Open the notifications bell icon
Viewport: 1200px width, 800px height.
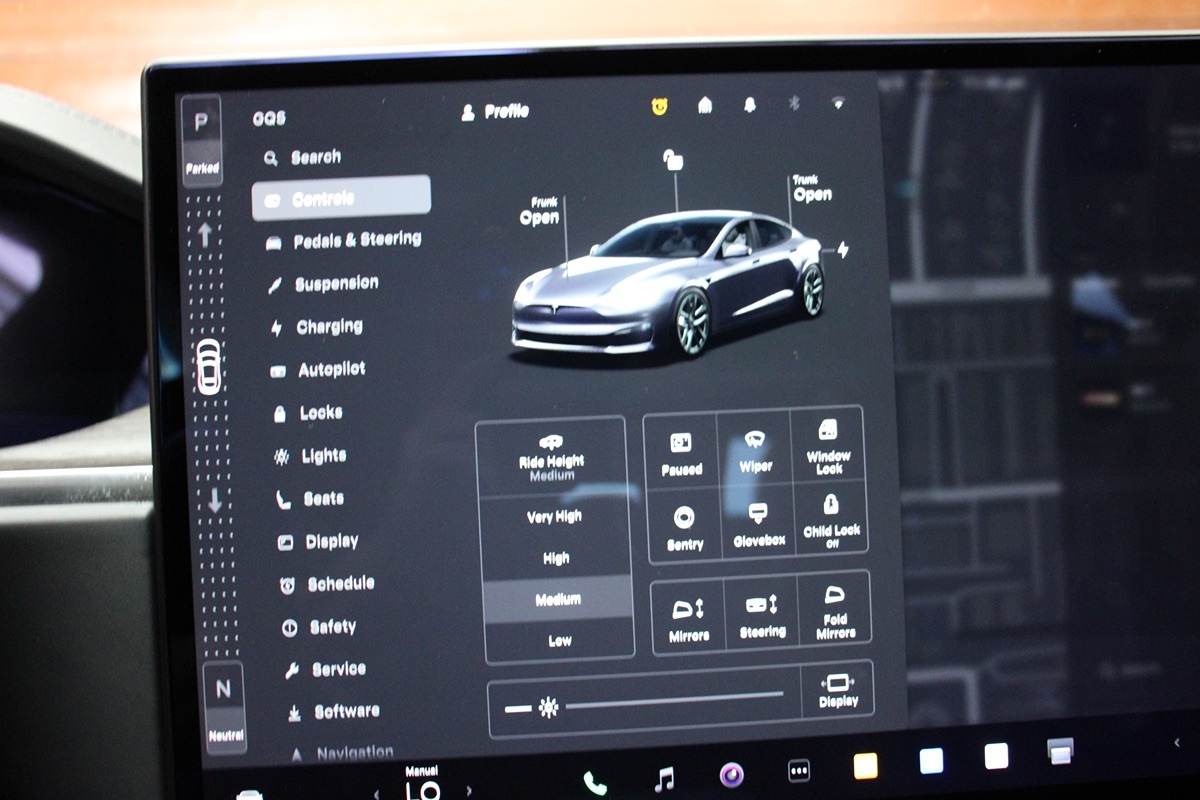pyautogui.click(x=750, y=104)
